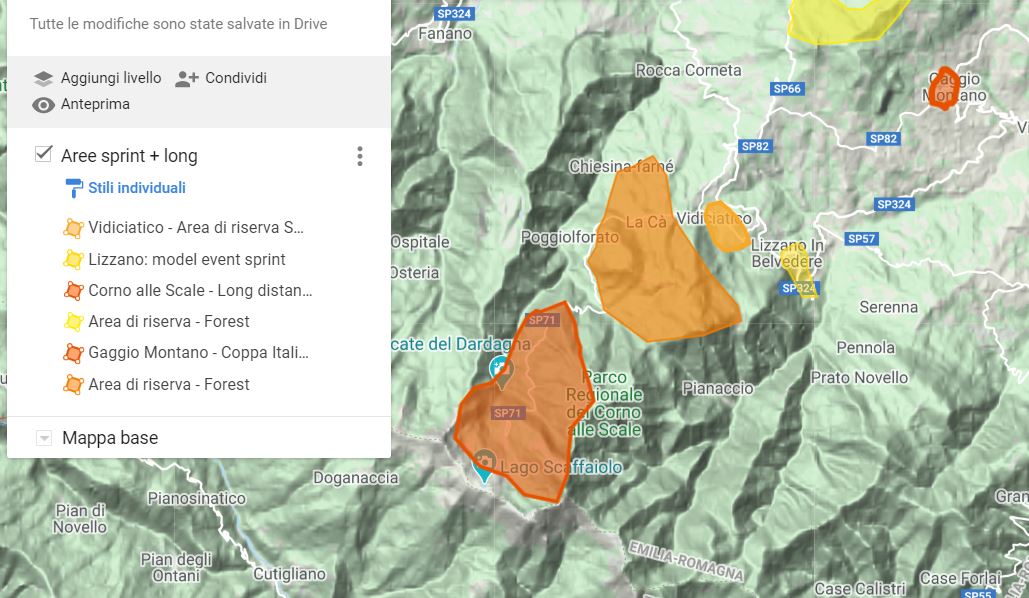This screenshot has width=1029, height=598.
Task: Click the Stili individuali paint roller icon
Action: coord(74,188)
